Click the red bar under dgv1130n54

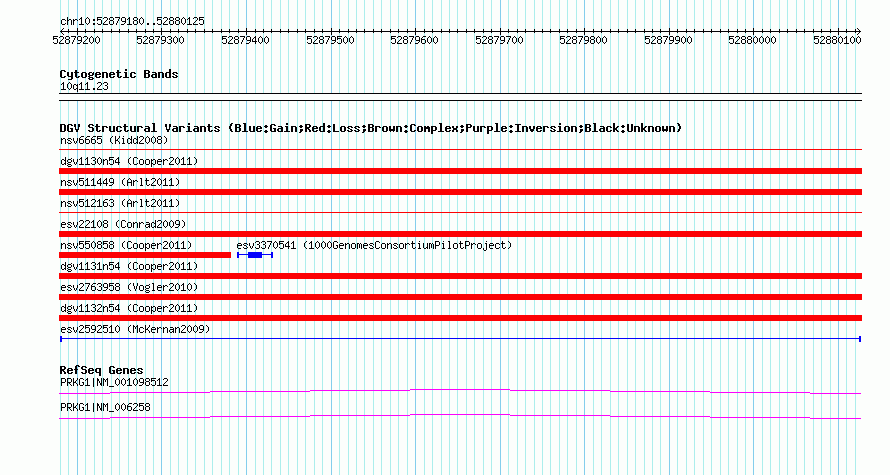point(460,171)
